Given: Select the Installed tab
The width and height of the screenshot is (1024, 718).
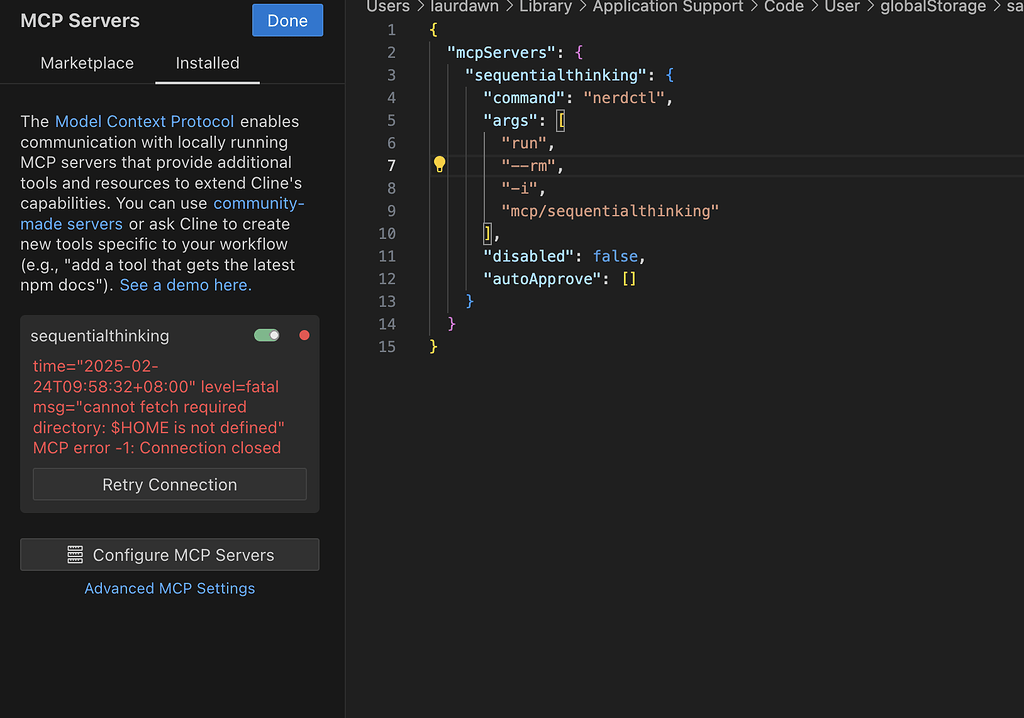Looking at the screenshot, I should [207, 63].
